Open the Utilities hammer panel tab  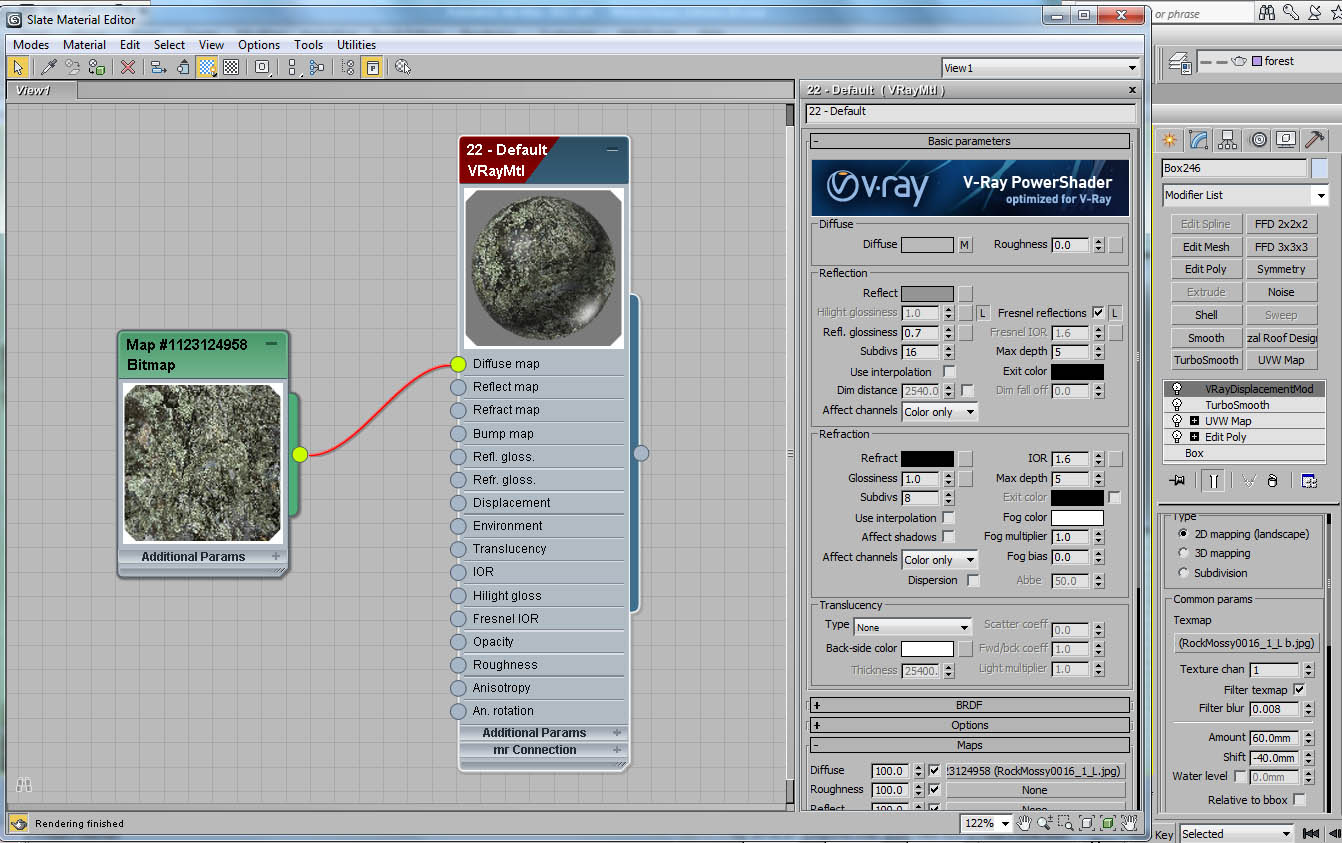point(1316,139)
